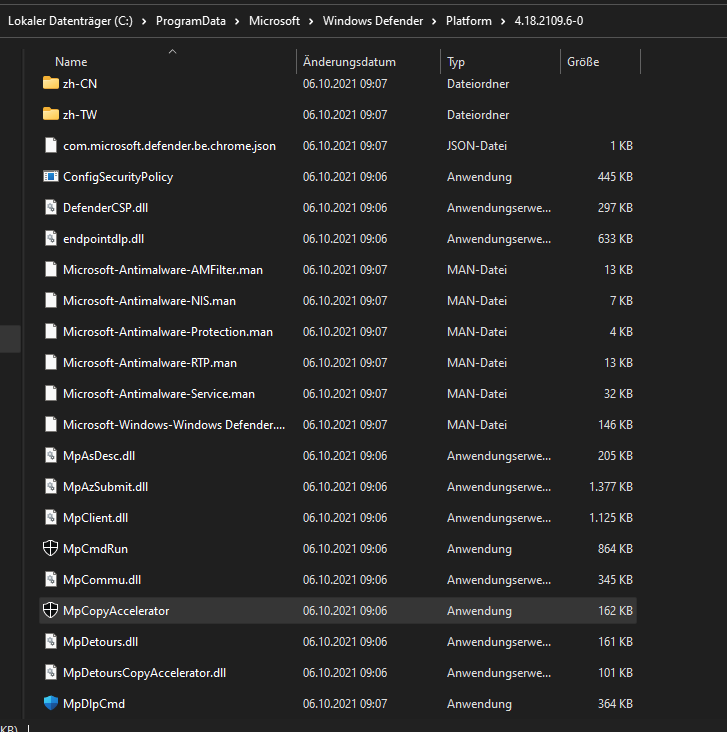Sort by the Name column header
Image resolution: width=727 pixels, height=732 pixels.
[71, 62]
